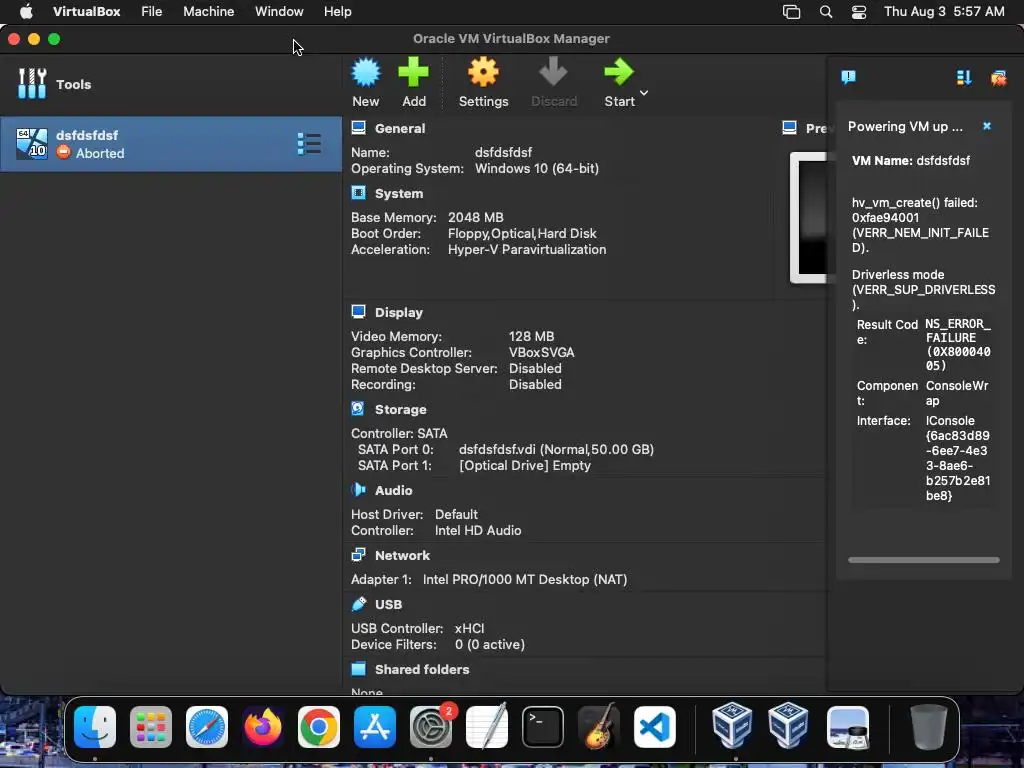Screen dimensions: 1024x768
Task: Open Settings via the orange gear icon
Action: (x=483, y=72)
